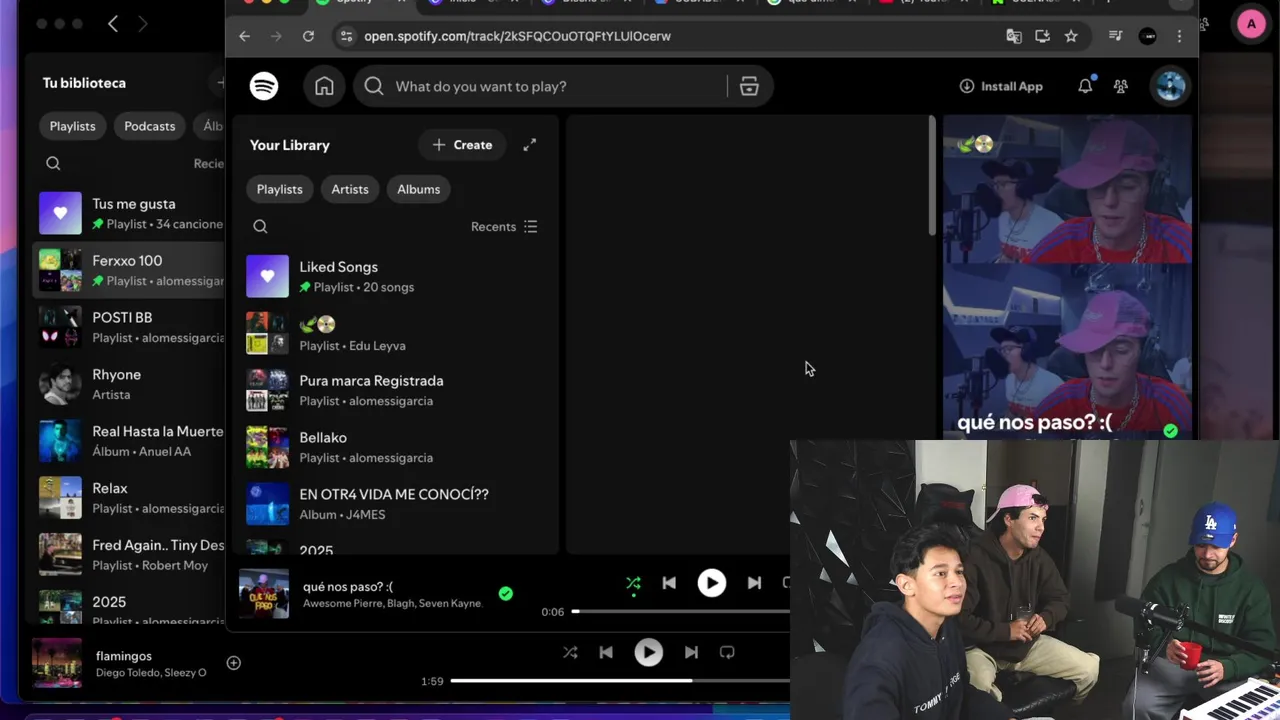
Task: Skip previous in background Spotify app
Action: [606, 652]
